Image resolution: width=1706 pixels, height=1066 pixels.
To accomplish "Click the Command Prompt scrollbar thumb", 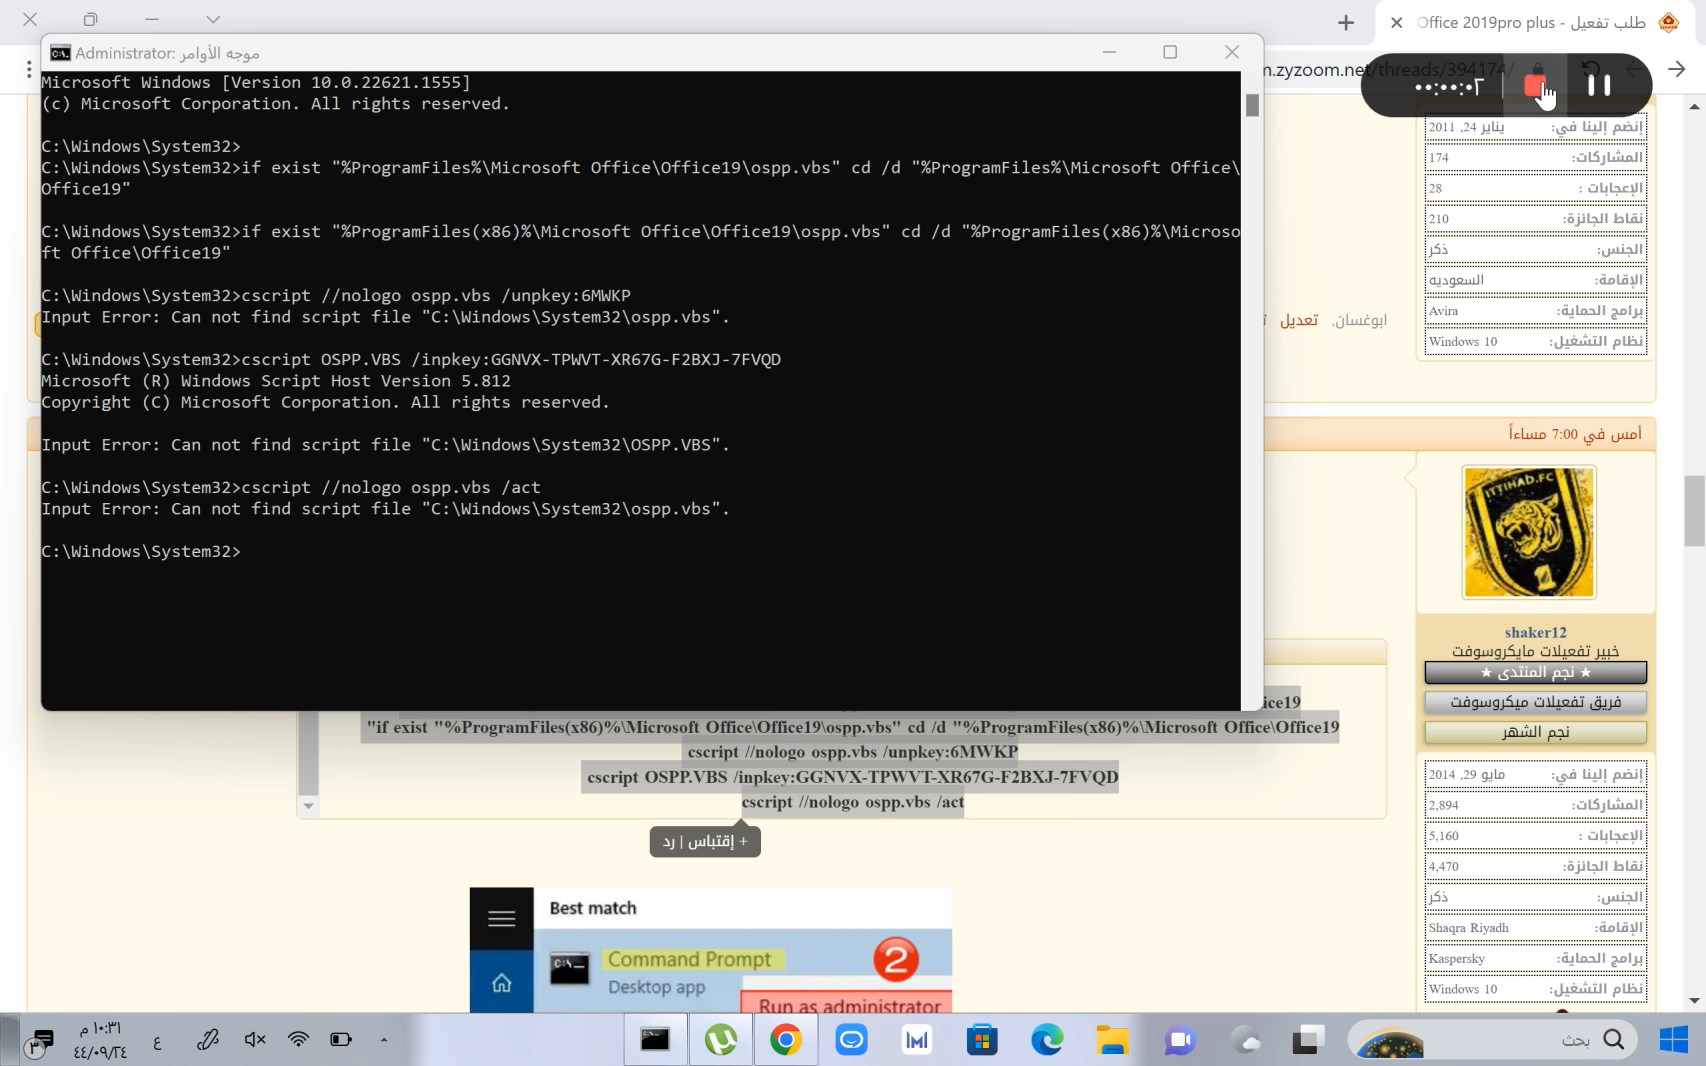I will click(1252, 105).
